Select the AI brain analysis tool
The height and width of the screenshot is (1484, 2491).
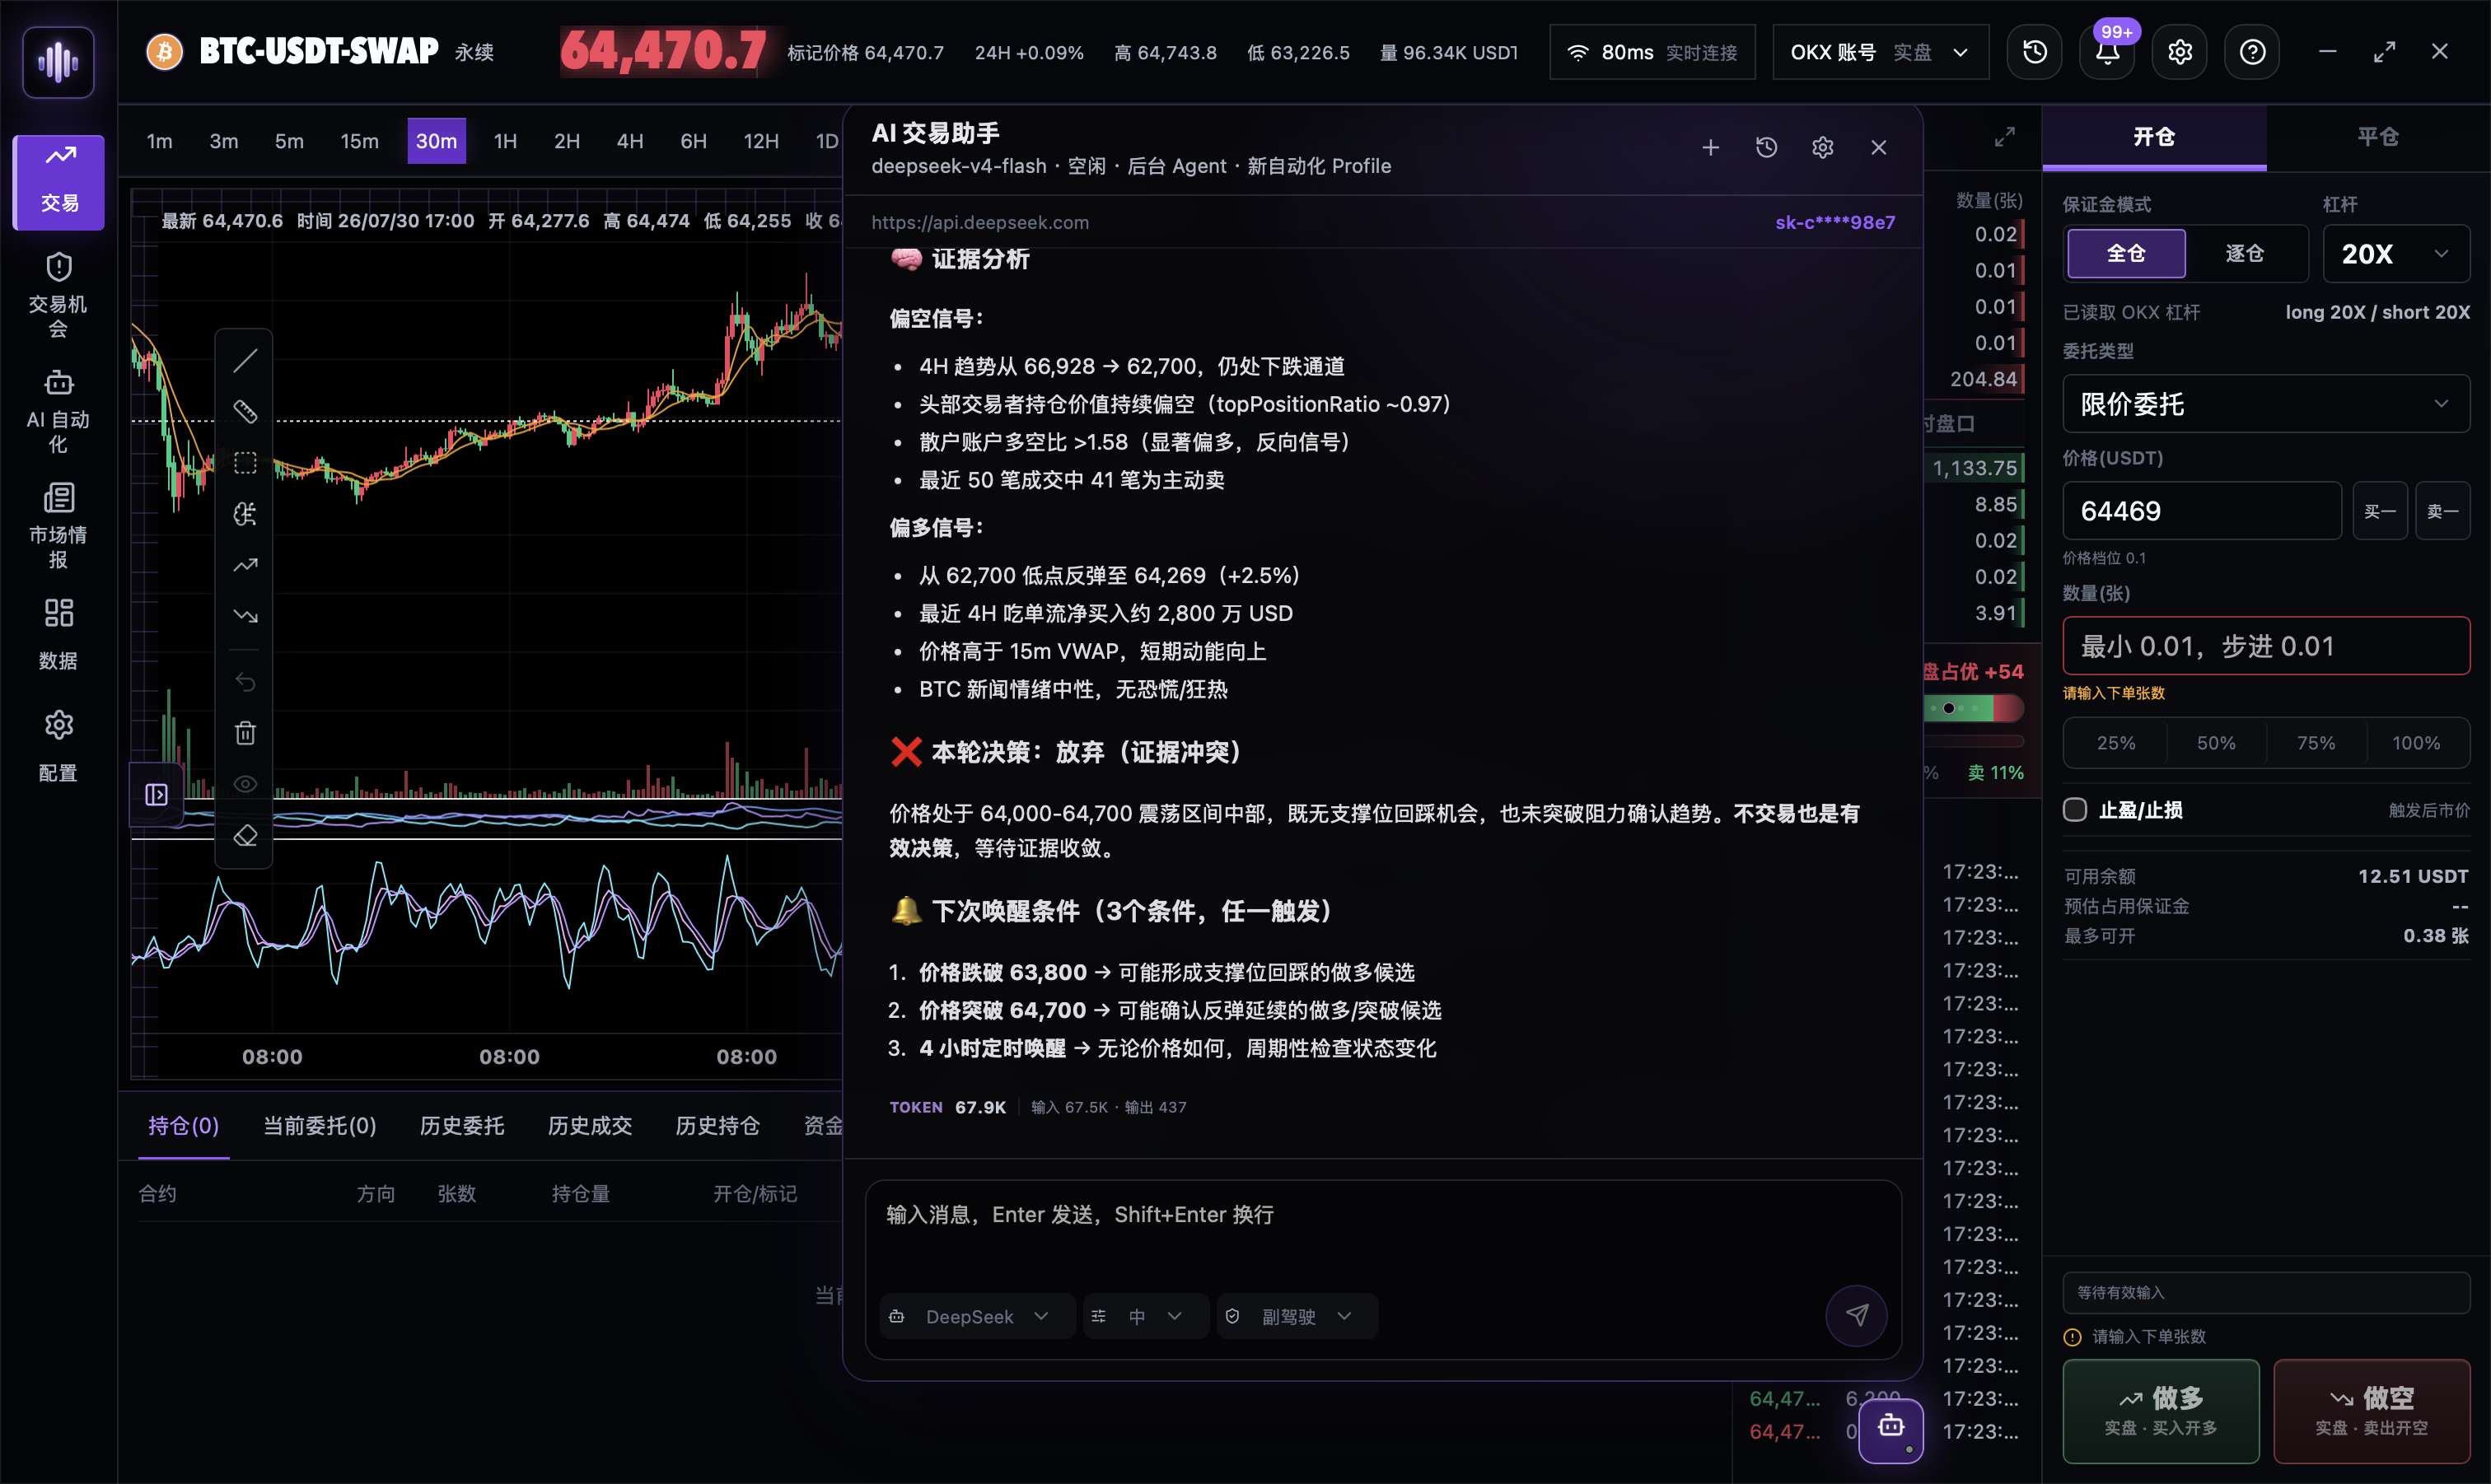coord(245,514)
